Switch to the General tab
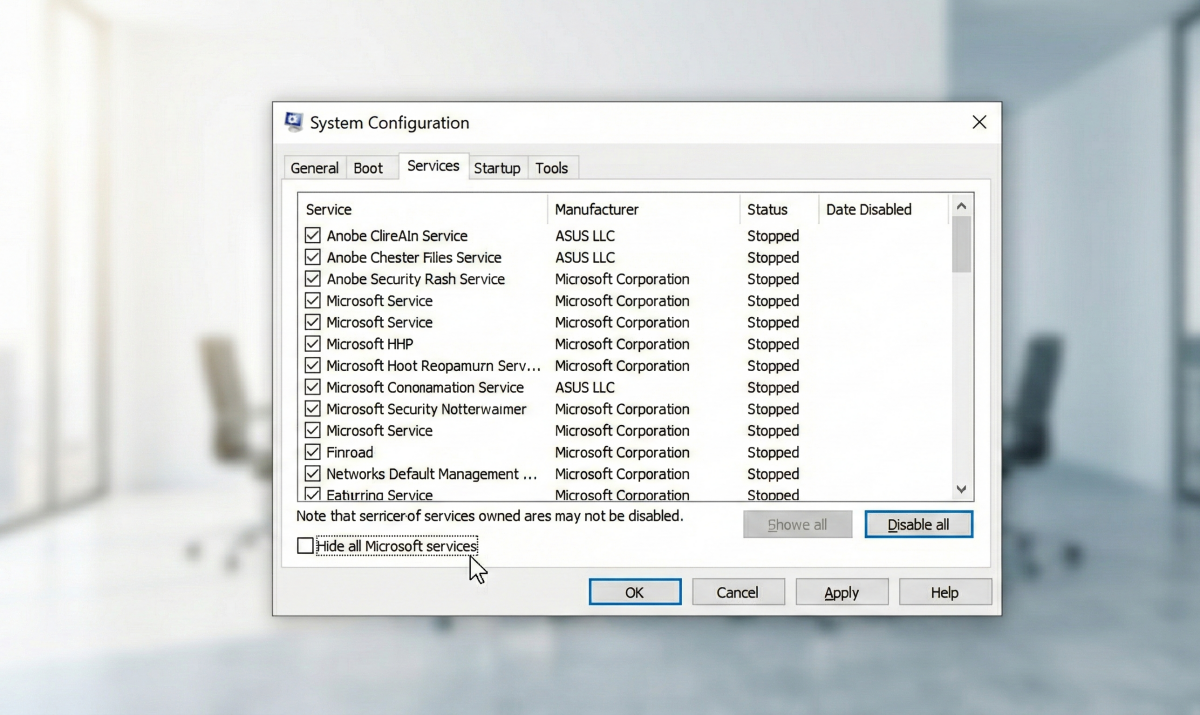The width and height of the screenshot is (1200, 715). pyautogui.click(x=314, y=168)
